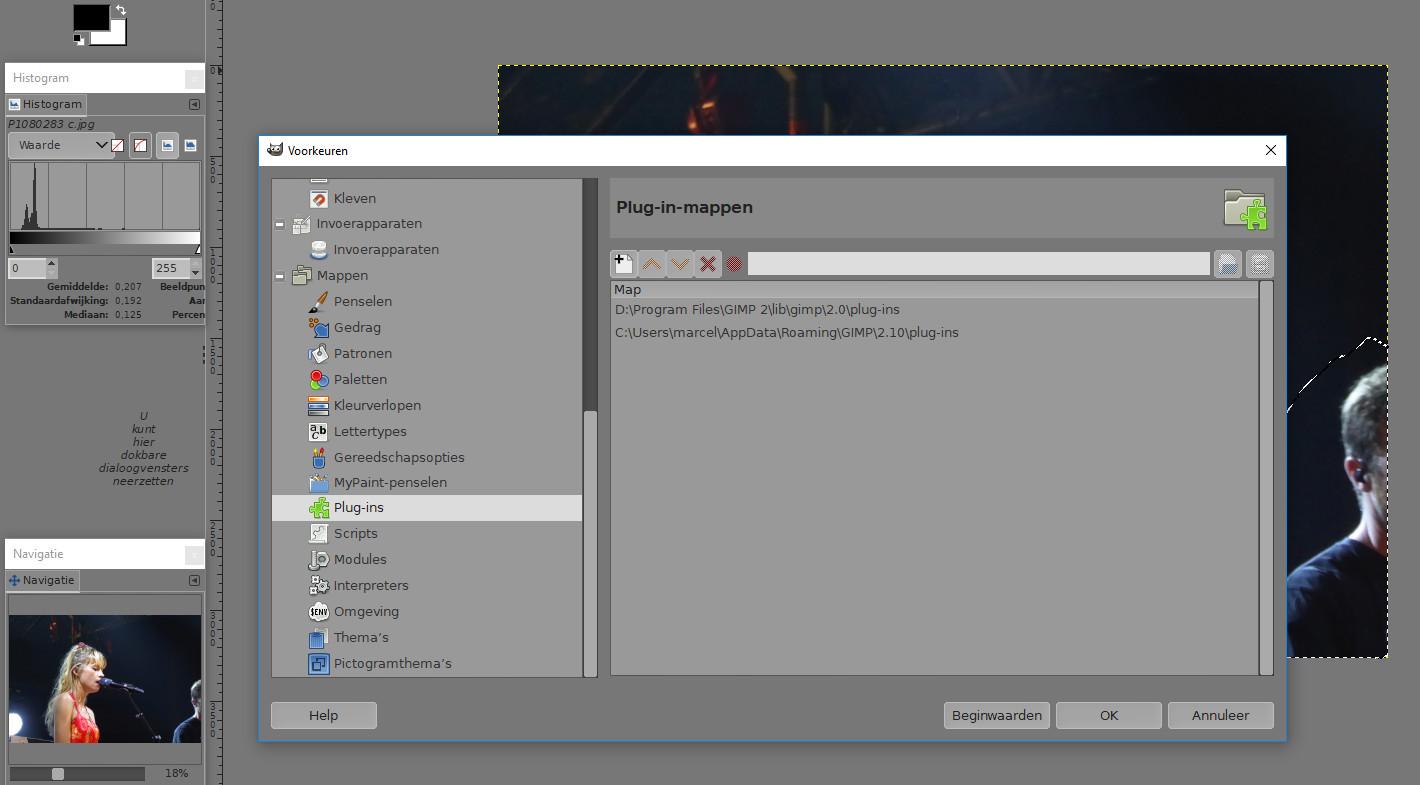1420x785 pixels.
Task: Select the Invoerapparaten parent category label
Action: click(369, 224)
